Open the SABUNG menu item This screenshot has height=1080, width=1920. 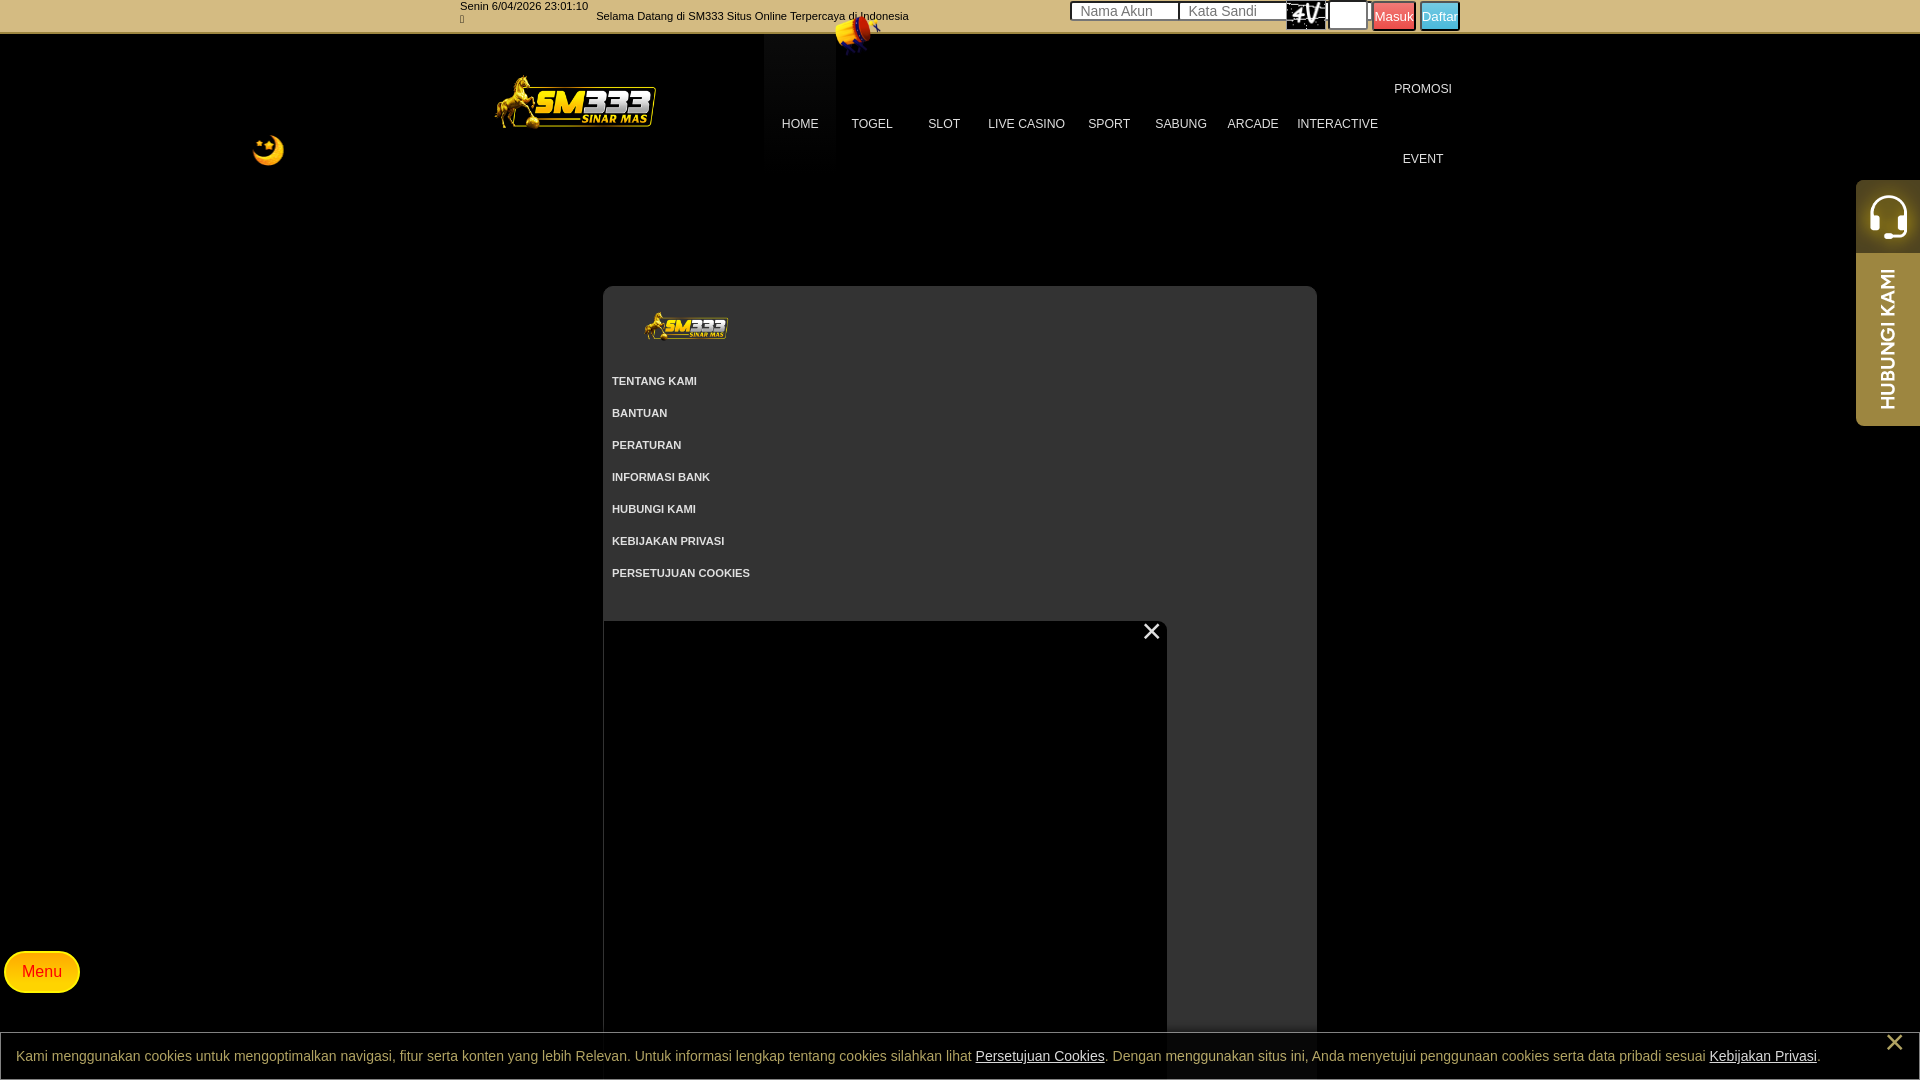[x=1181, y=124]
